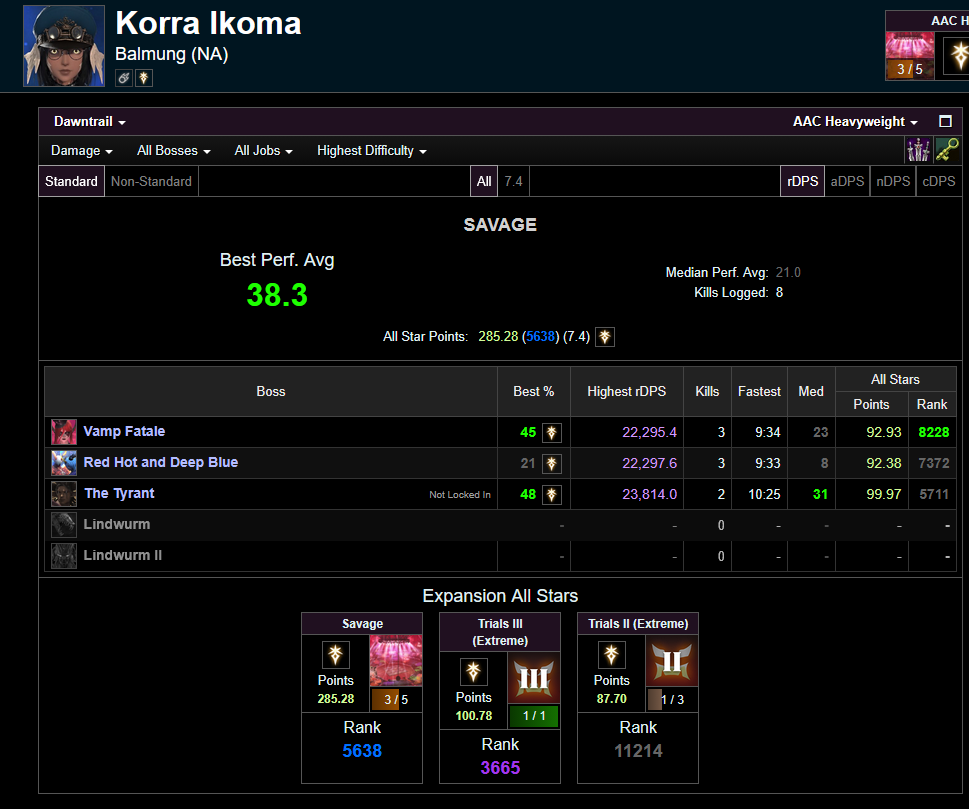Open The Tyrant boss link
969x809 pixels.
click(119, 493)
